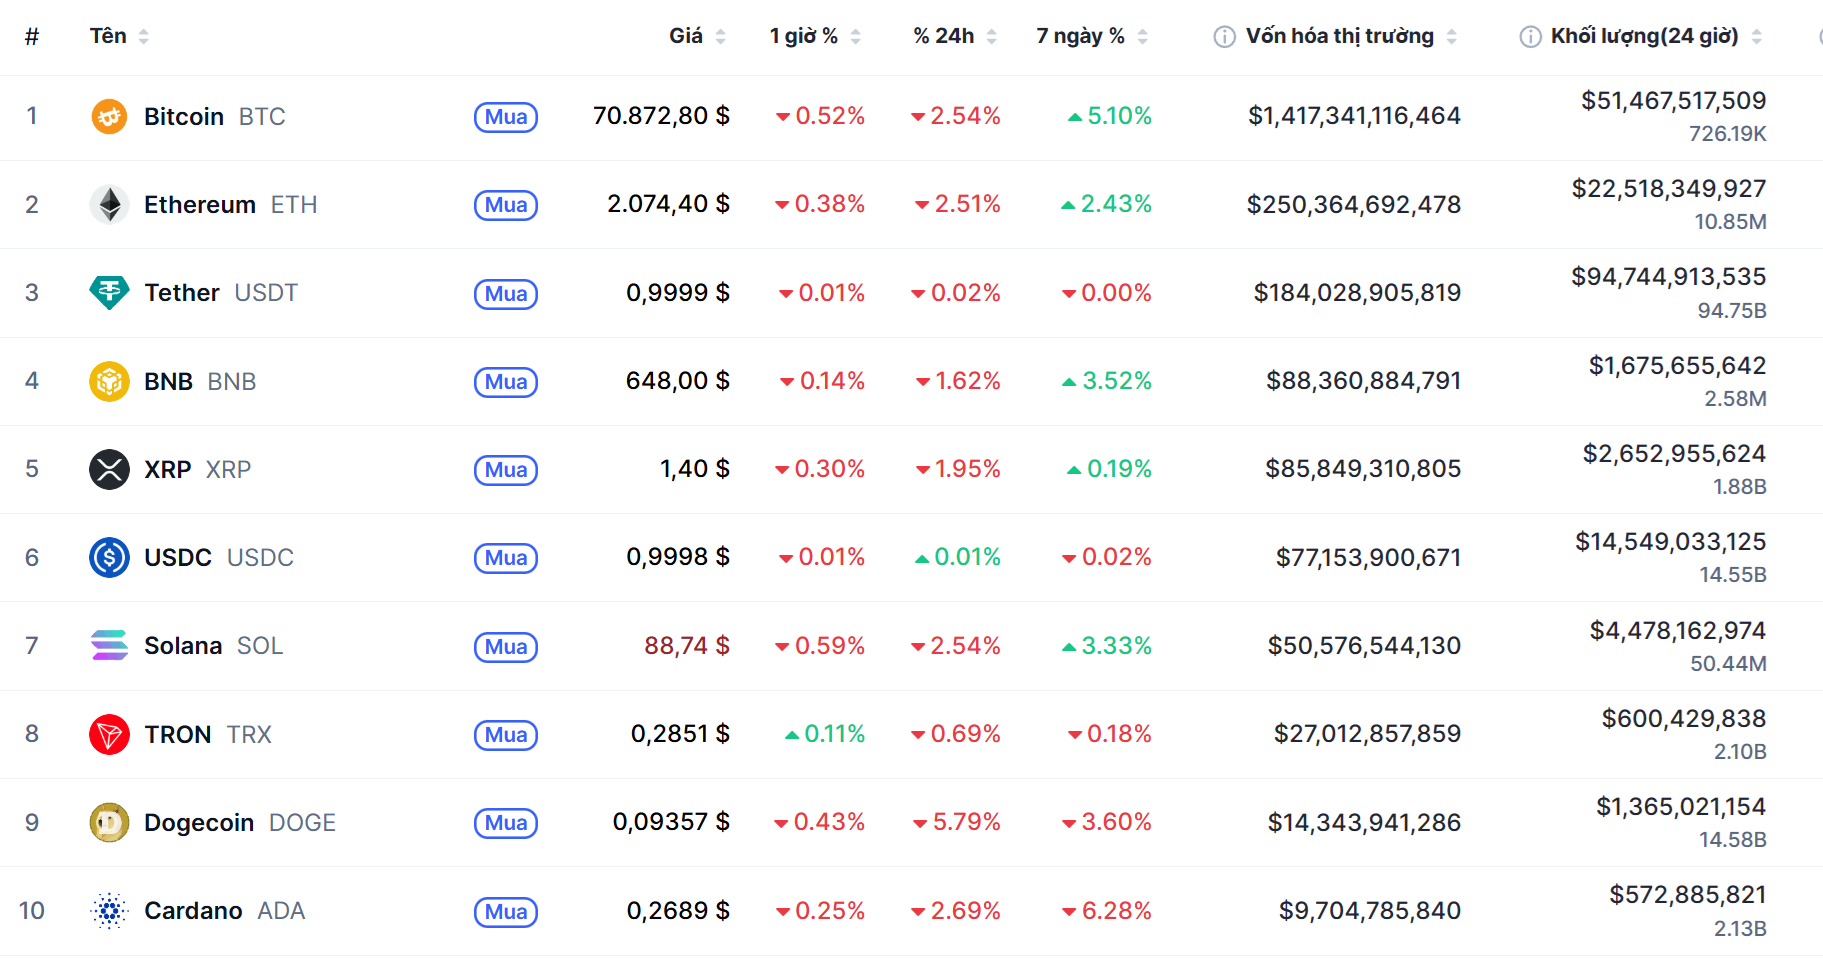Click XRP price 1,40 $
1823x958 pixels.
[x=695, y=469]
